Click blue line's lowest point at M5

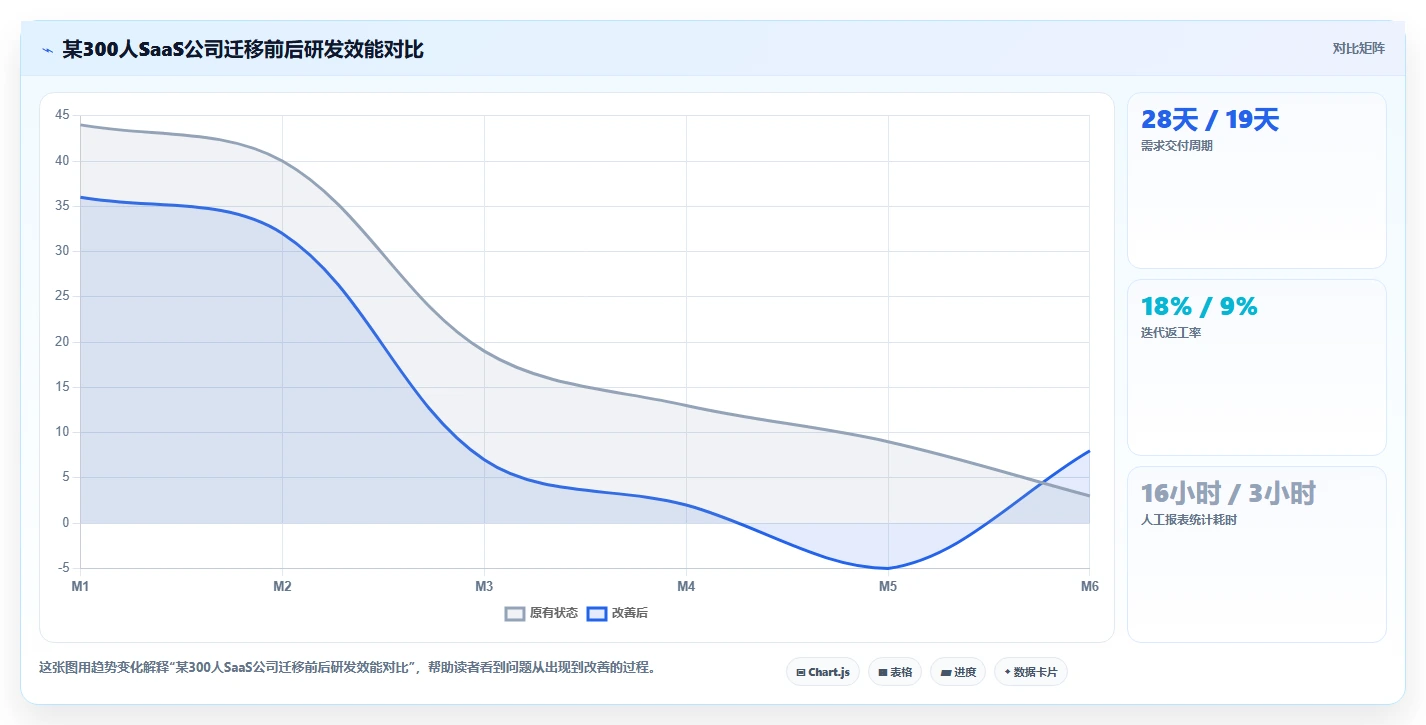coord(888,568)
